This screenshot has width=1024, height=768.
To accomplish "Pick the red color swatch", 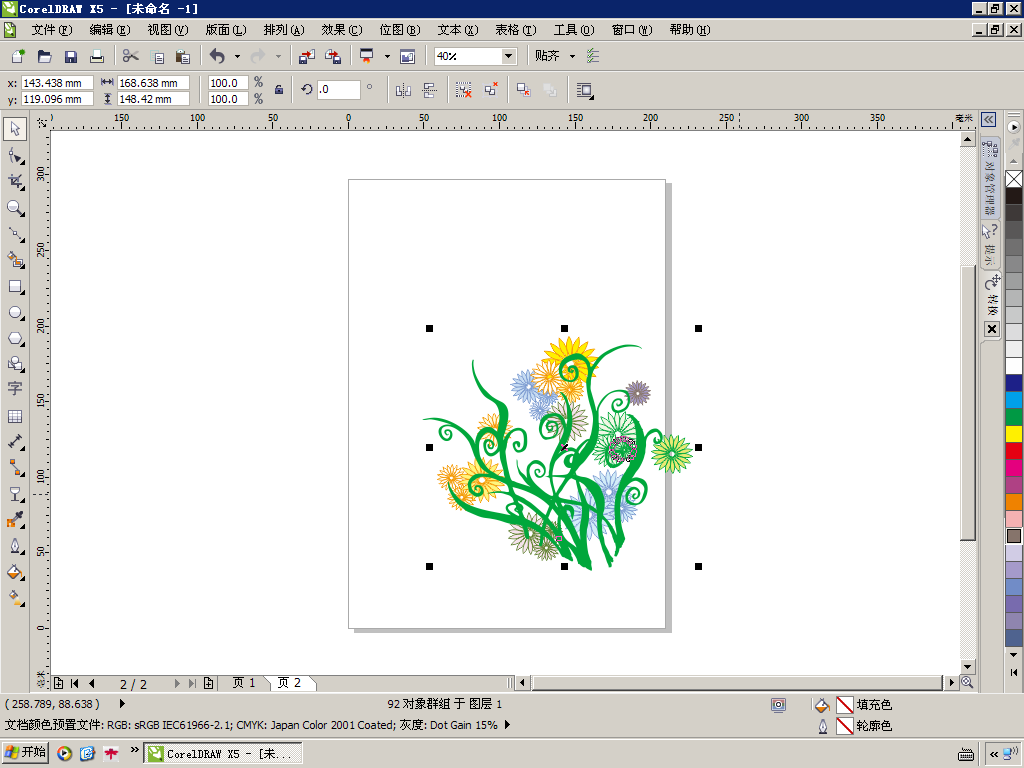I will pyautogui.click(x=1014, y=451).
